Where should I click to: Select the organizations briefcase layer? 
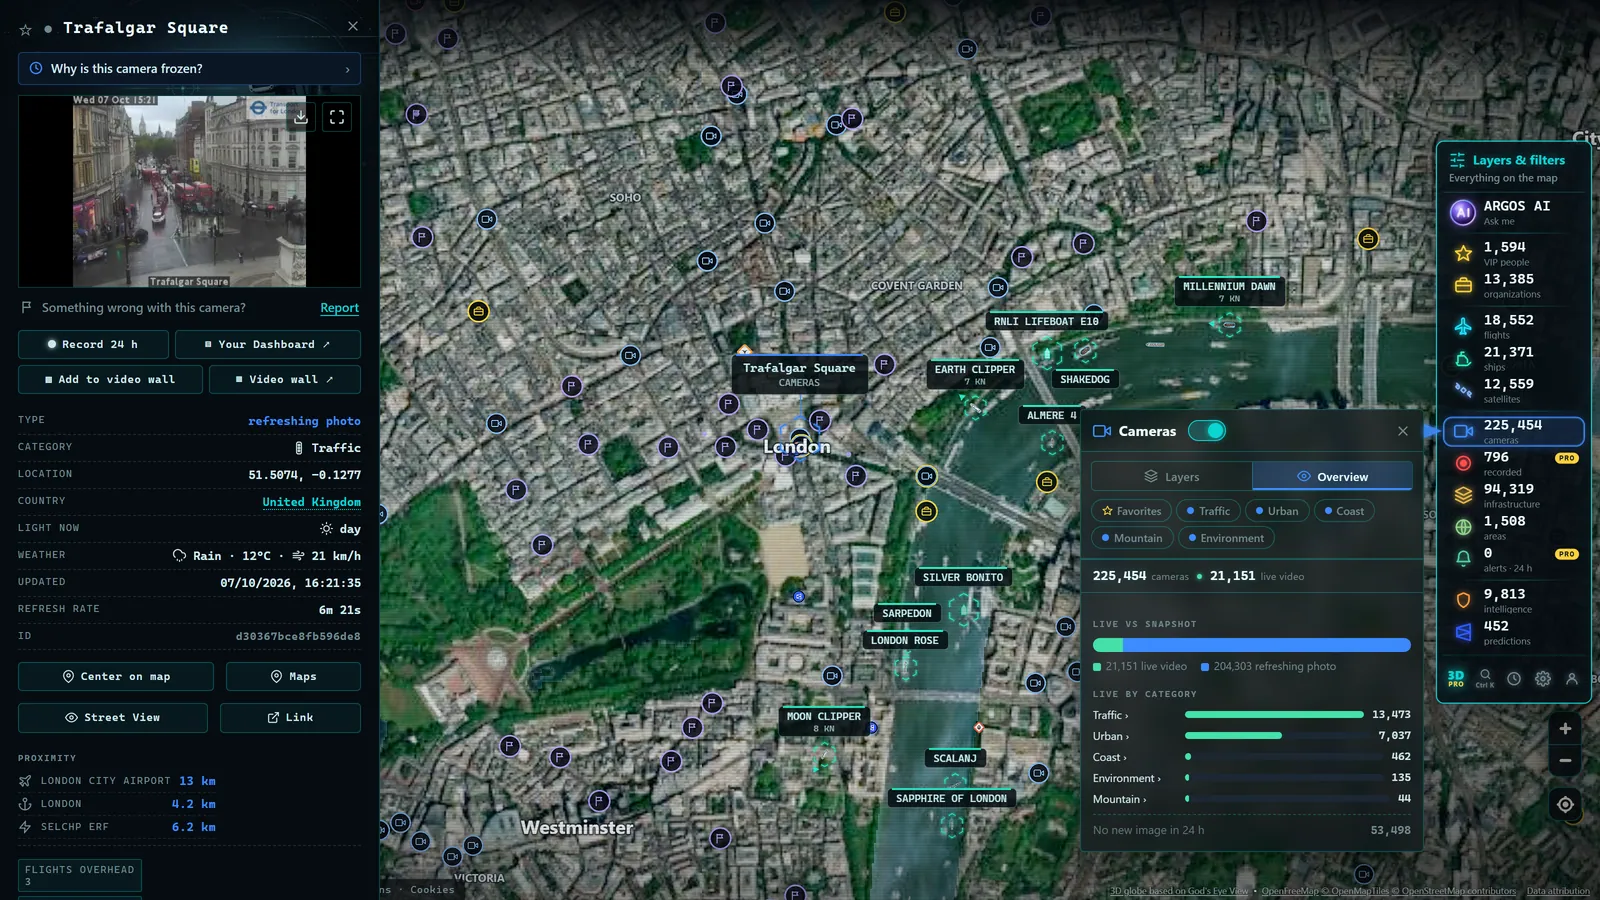click(x=1463, y=286)
